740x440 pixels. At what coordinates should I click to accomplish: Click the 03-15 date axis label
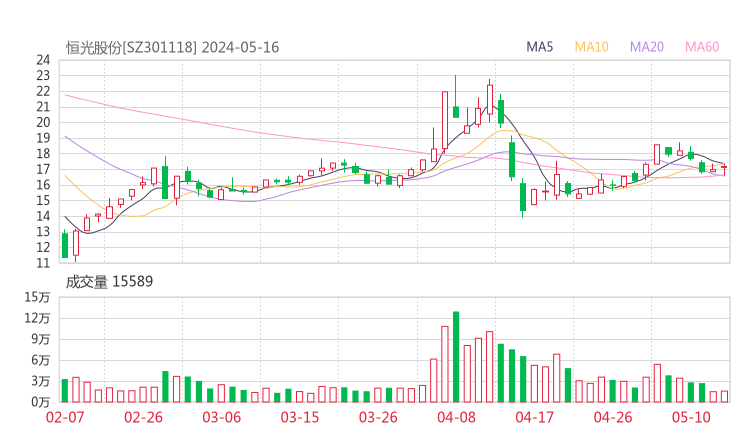tap(300, 417)
